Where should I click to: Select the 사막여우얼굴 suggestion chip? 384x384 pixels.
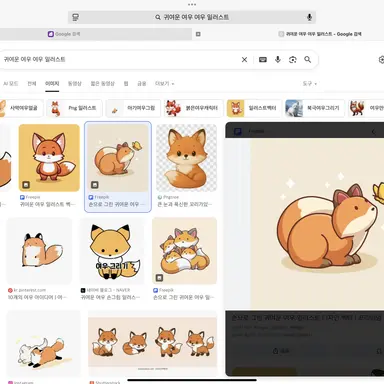(22, 108)
